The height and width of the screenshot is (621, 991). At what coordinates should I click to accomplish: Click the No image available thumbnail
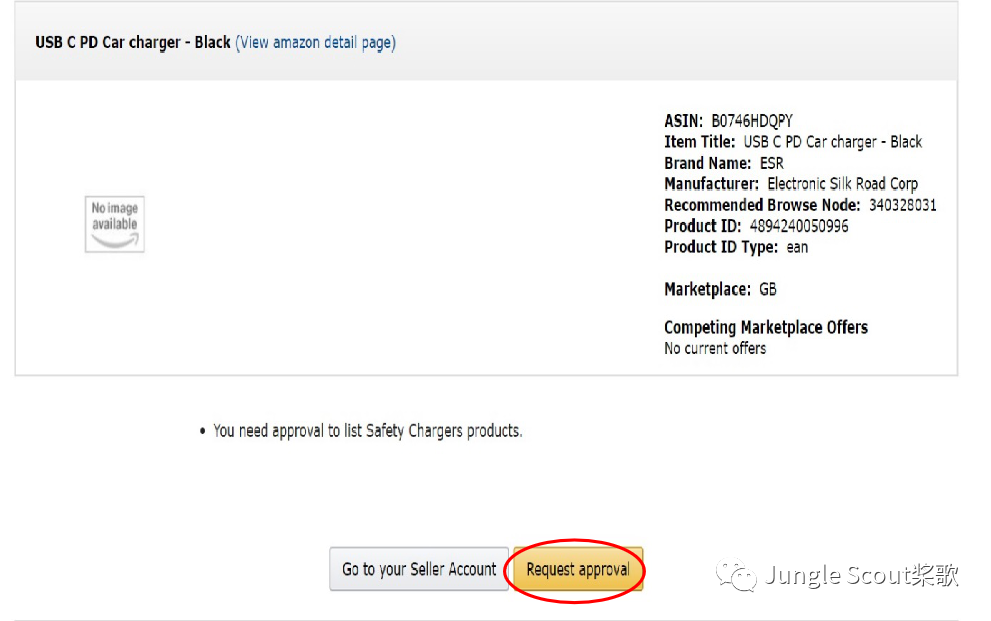point(115,223)
